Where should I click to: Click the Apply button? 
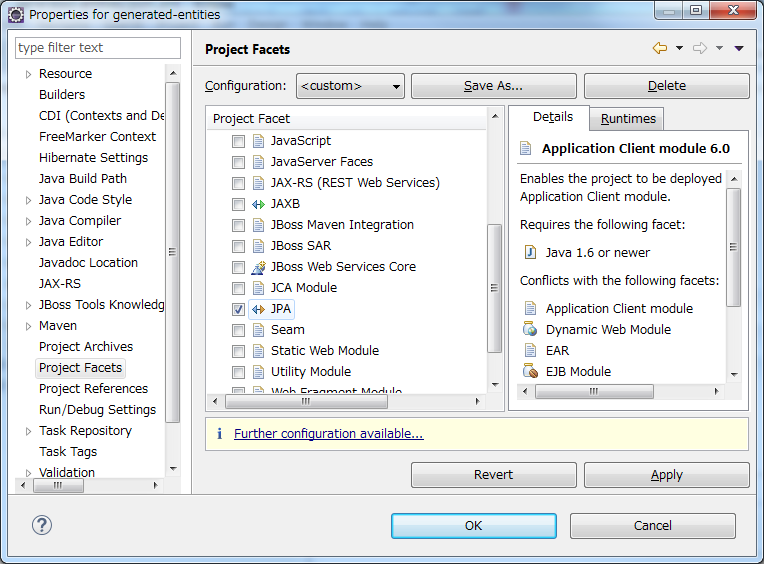coord(667,475)
